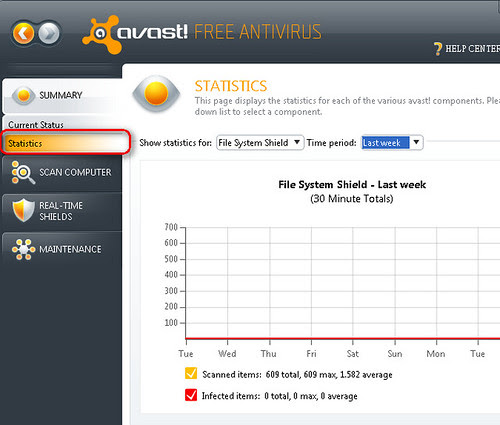The height and width of the screenshot is (425, 500).
Task: Click the avast! orange logo icon
Action: tap(101, 34)
